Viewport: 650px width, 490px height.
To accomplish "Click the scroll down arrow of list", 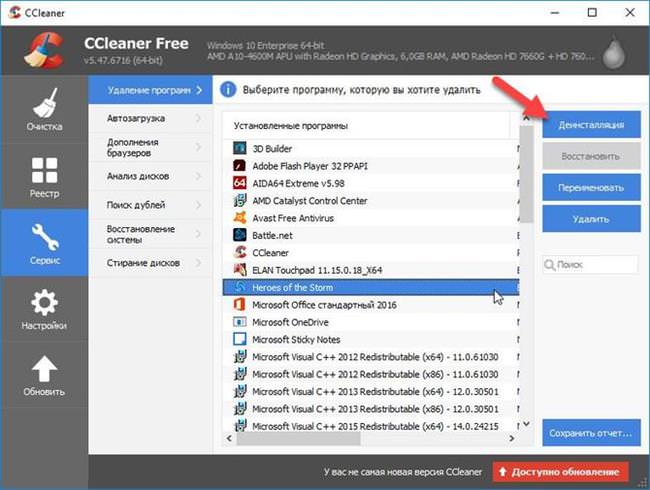I will [526, 424].
